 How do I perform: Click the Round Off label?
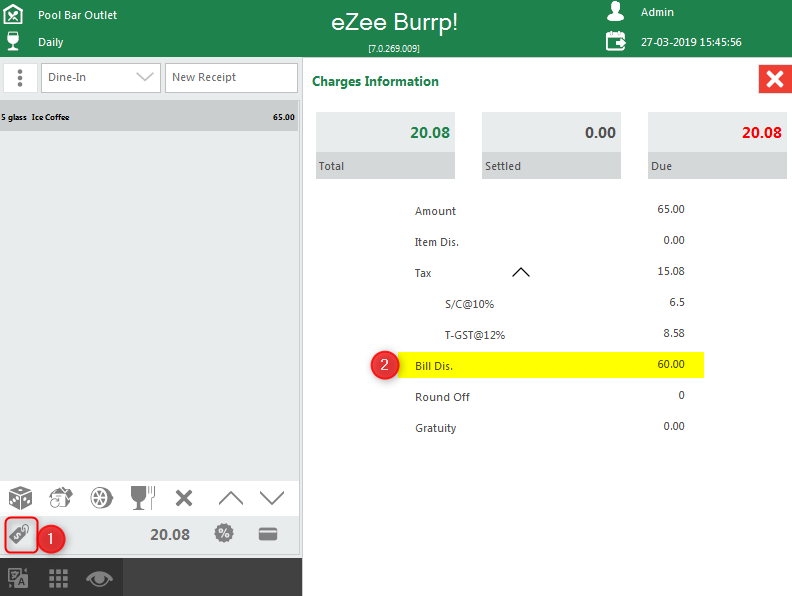pyautogui.click(x=442, y=397)
